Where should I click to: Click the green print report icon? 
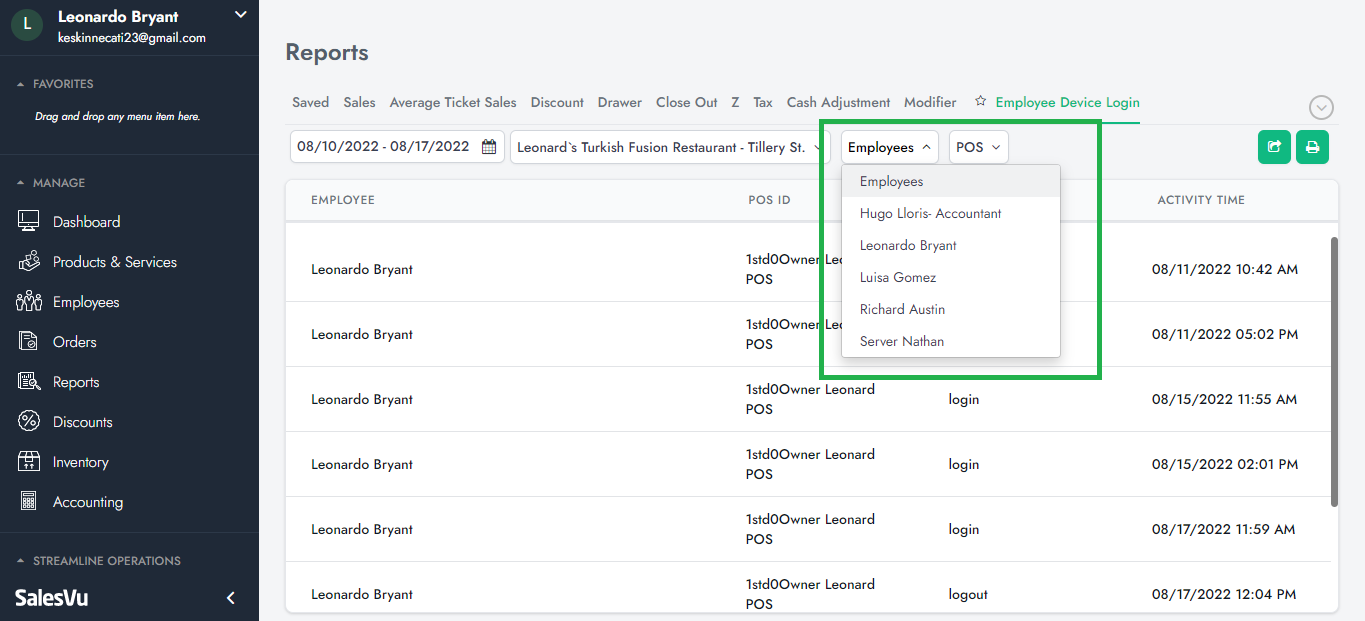pyautogui.click(x=1312, y=147)
